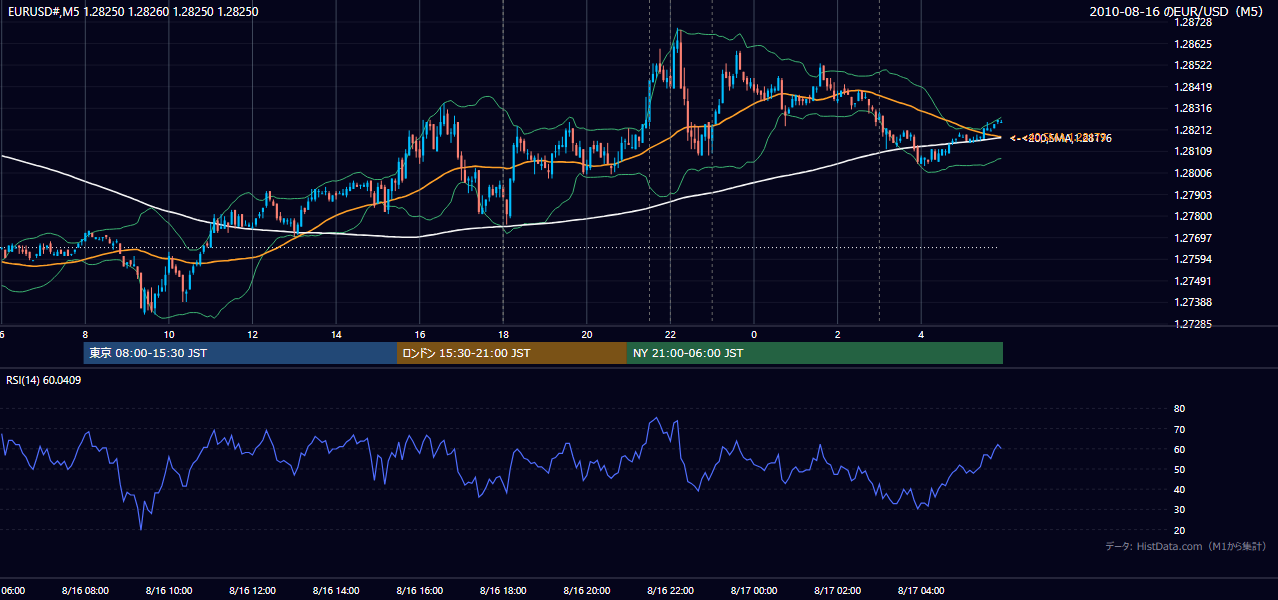Select the 東京 08:00-15:30 JST session bar
The image size is (1278, 600).
click(240, 353)
